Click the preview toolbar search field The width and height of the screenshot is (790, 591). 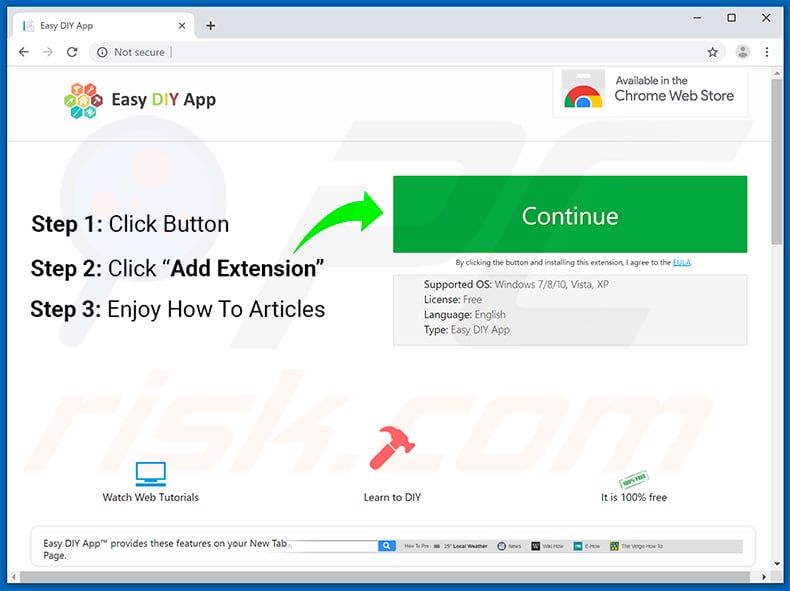click(x=332, y=546)
